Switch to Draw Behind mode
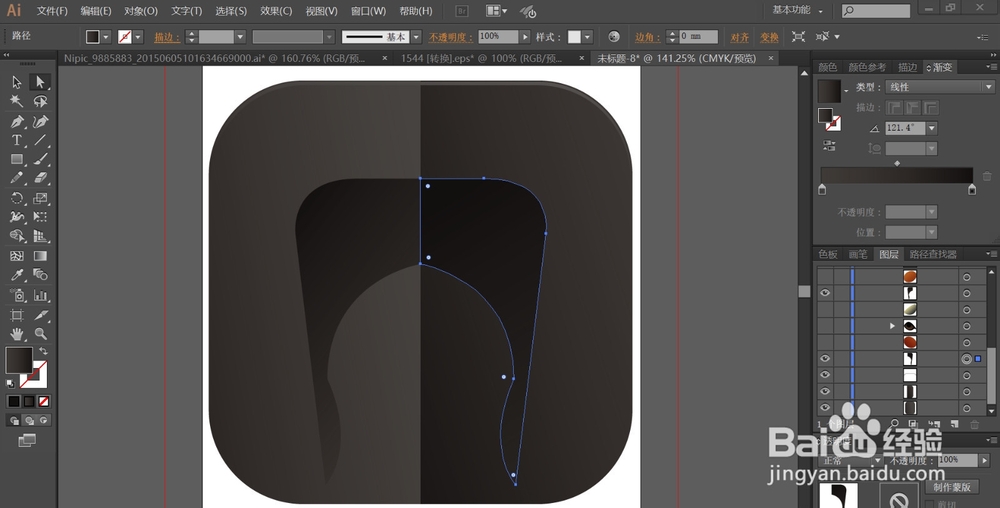Image resolution: width=1000 pixels, height=508 pixels. pyautogui.click(x=29, y=421)
